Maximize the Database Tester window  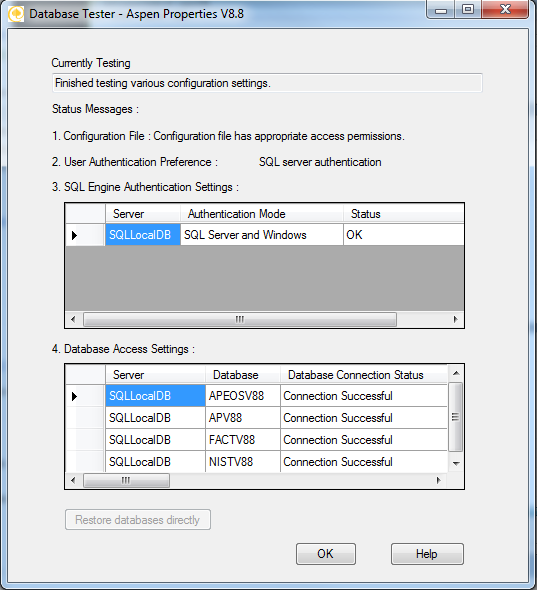click(x=468, y=10)
